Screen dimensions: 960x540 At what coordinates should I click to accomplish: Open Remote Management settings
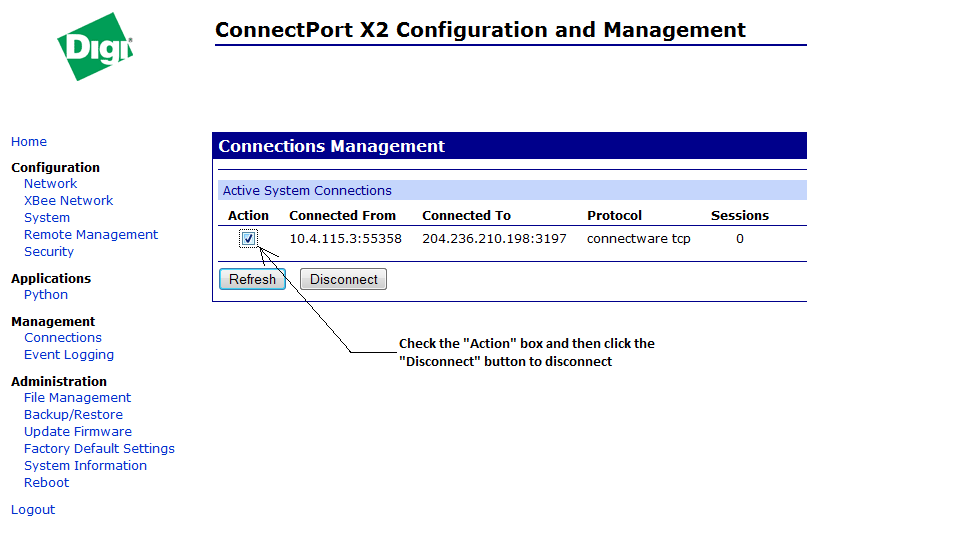point(91,235)
